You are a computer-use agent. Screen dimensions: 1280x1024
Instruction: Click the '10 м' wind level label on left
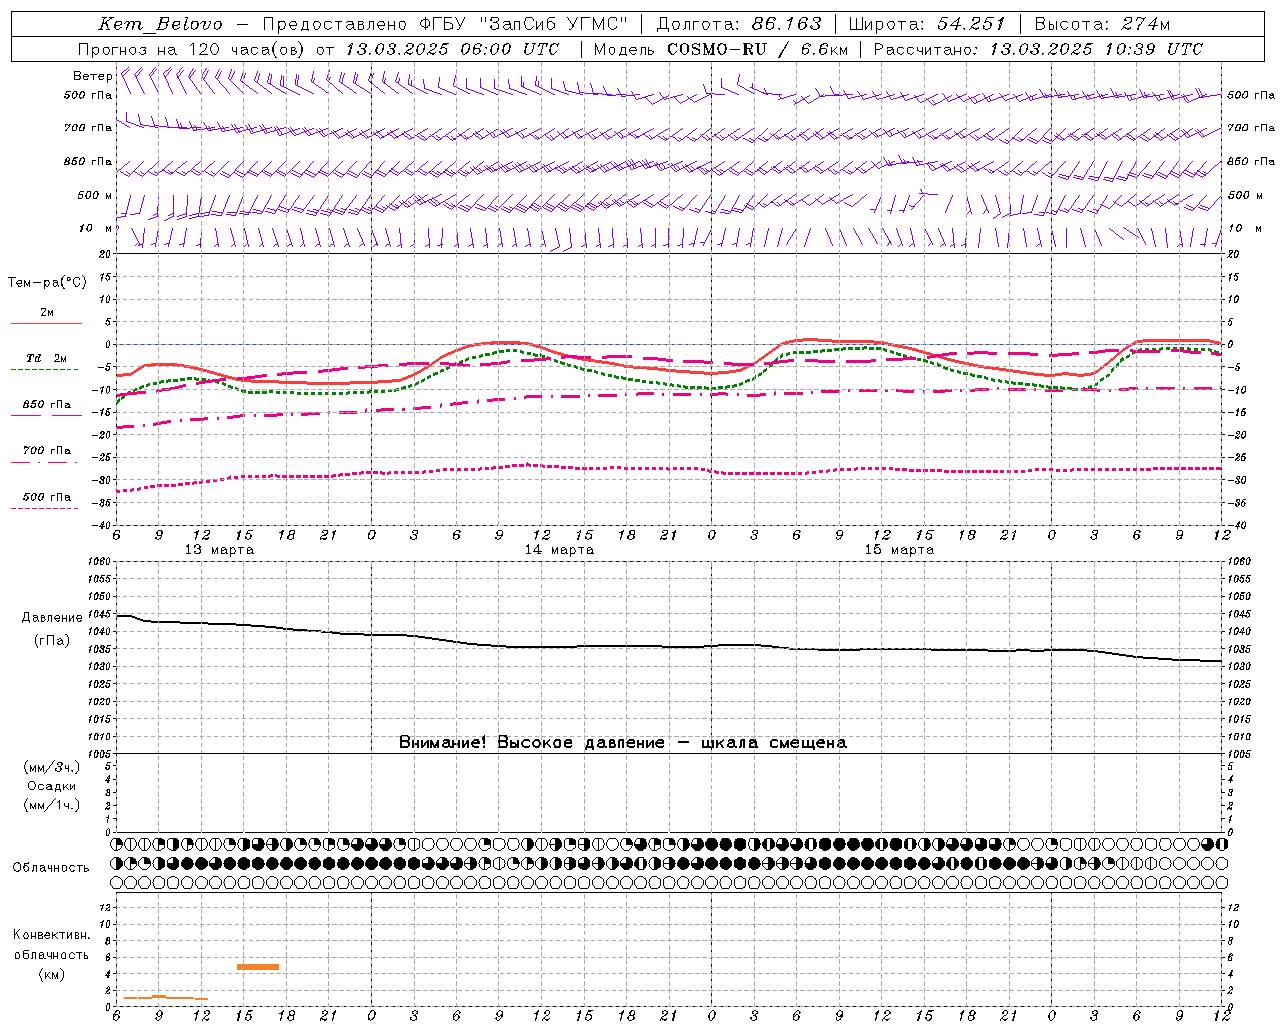click(96, 228)
